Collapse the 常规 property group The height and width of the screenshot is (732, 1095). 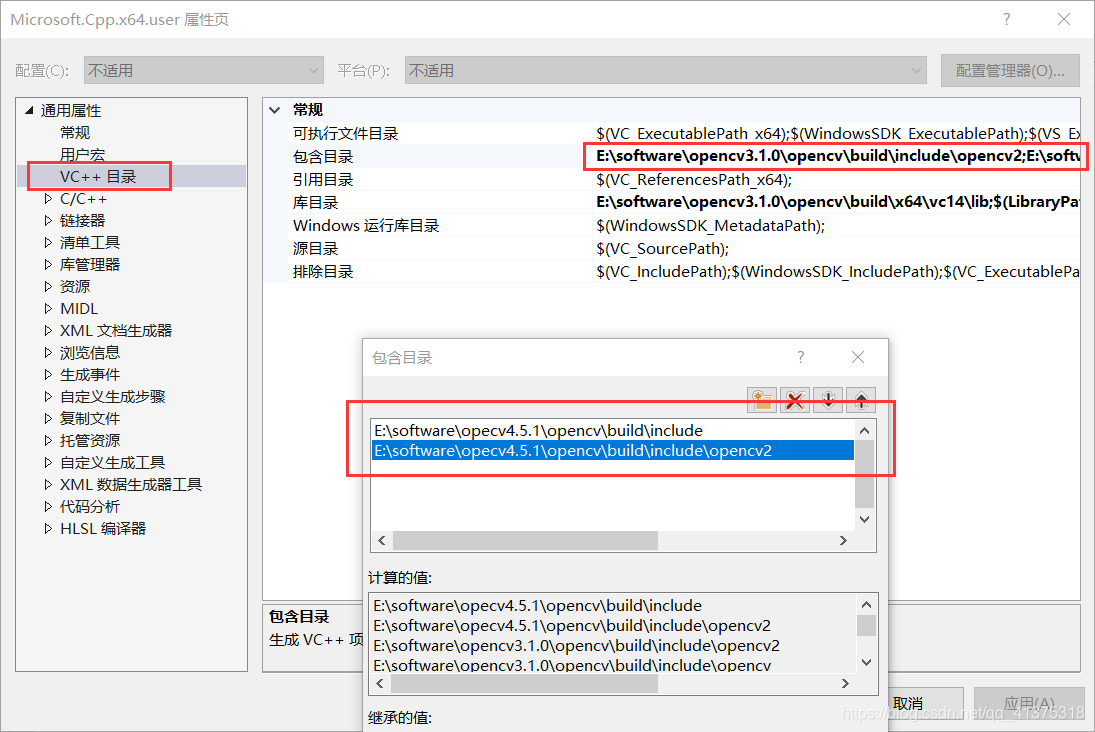(275, 110)
